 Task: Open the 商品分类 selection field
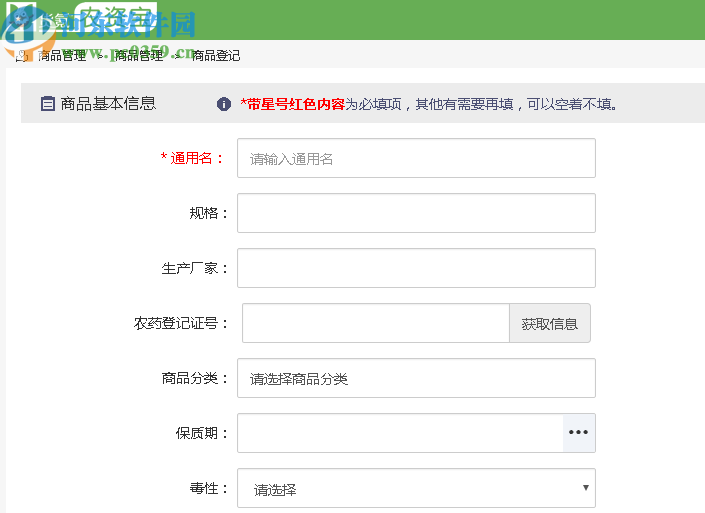coord(416,378)
